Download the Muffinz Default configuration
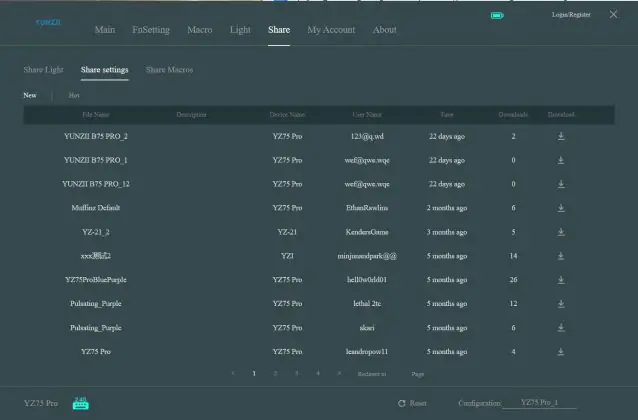The height and width of the screenshot is (420, 638). click(561, 208)
